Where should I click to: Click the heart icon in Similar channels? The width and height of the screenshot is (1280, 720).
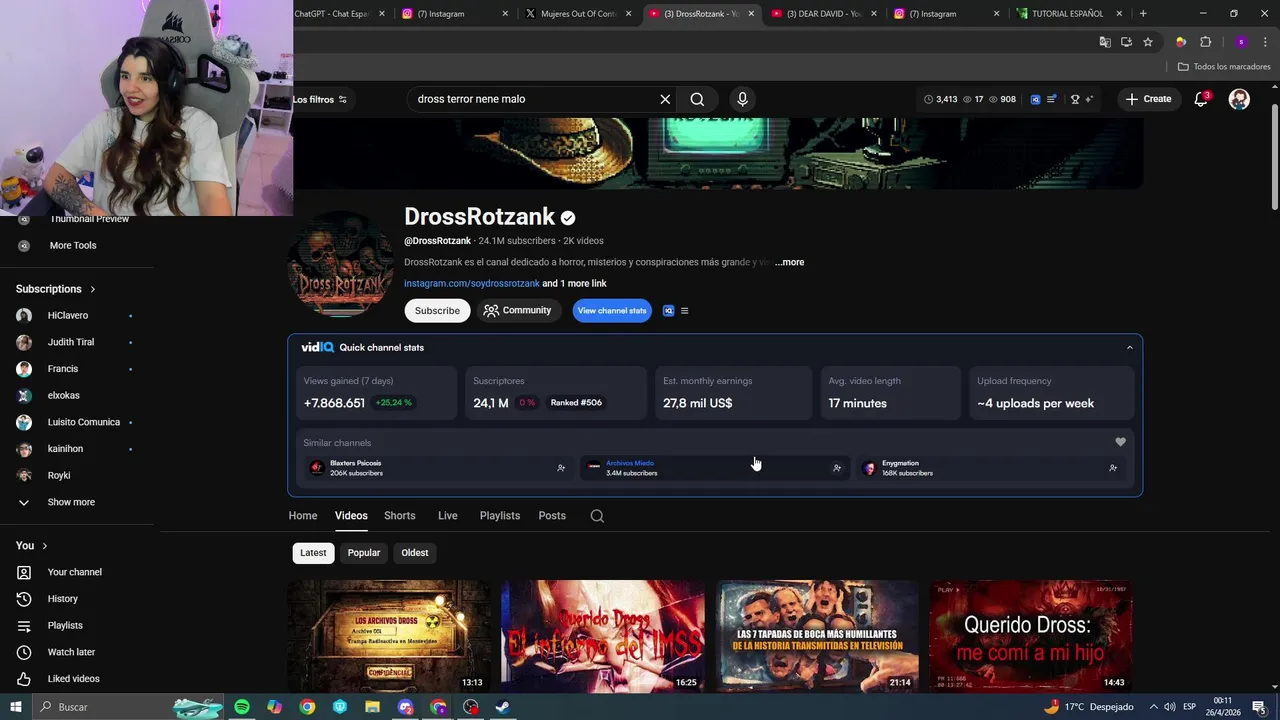click(1120, 442)
